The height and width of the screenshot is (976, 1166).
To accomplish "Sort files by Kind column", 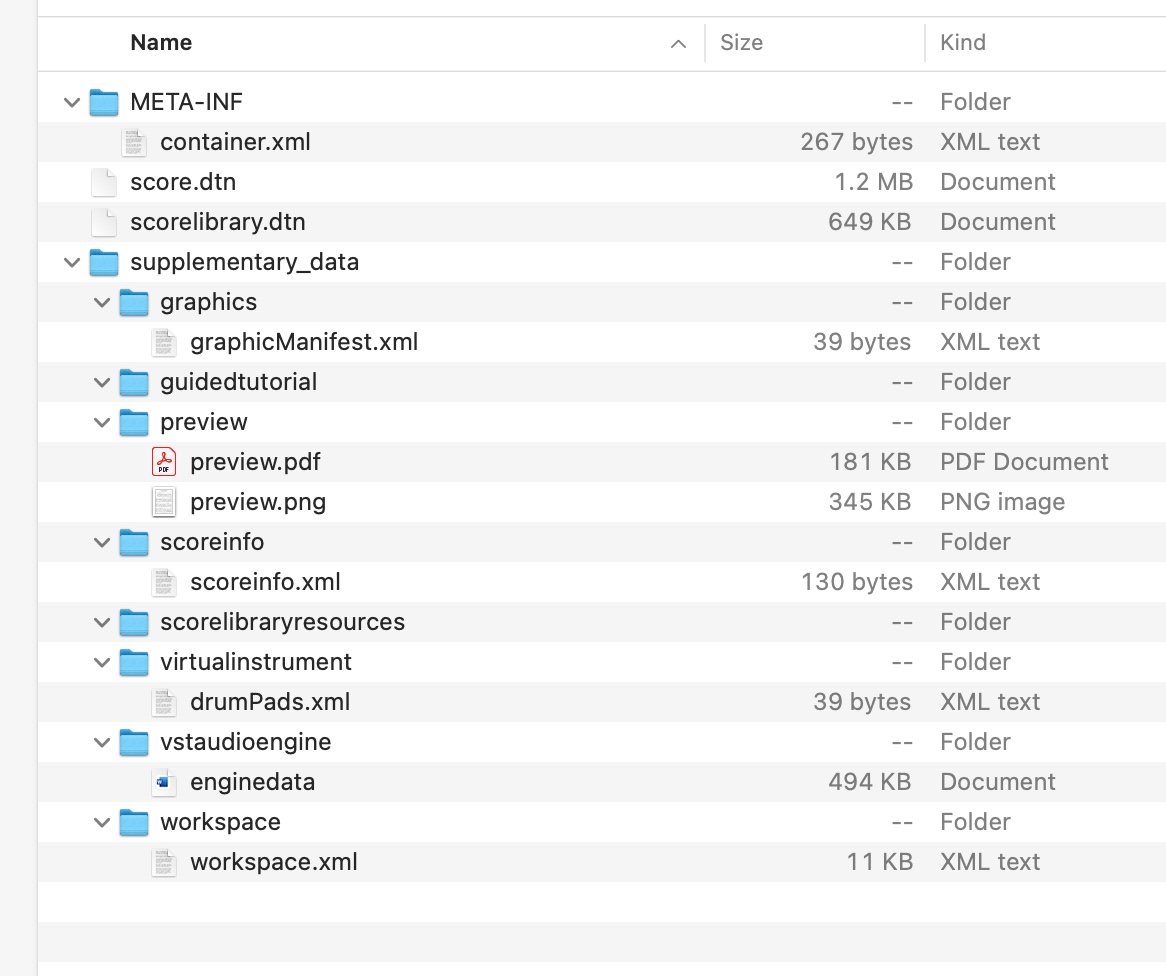I will point(962,43).
